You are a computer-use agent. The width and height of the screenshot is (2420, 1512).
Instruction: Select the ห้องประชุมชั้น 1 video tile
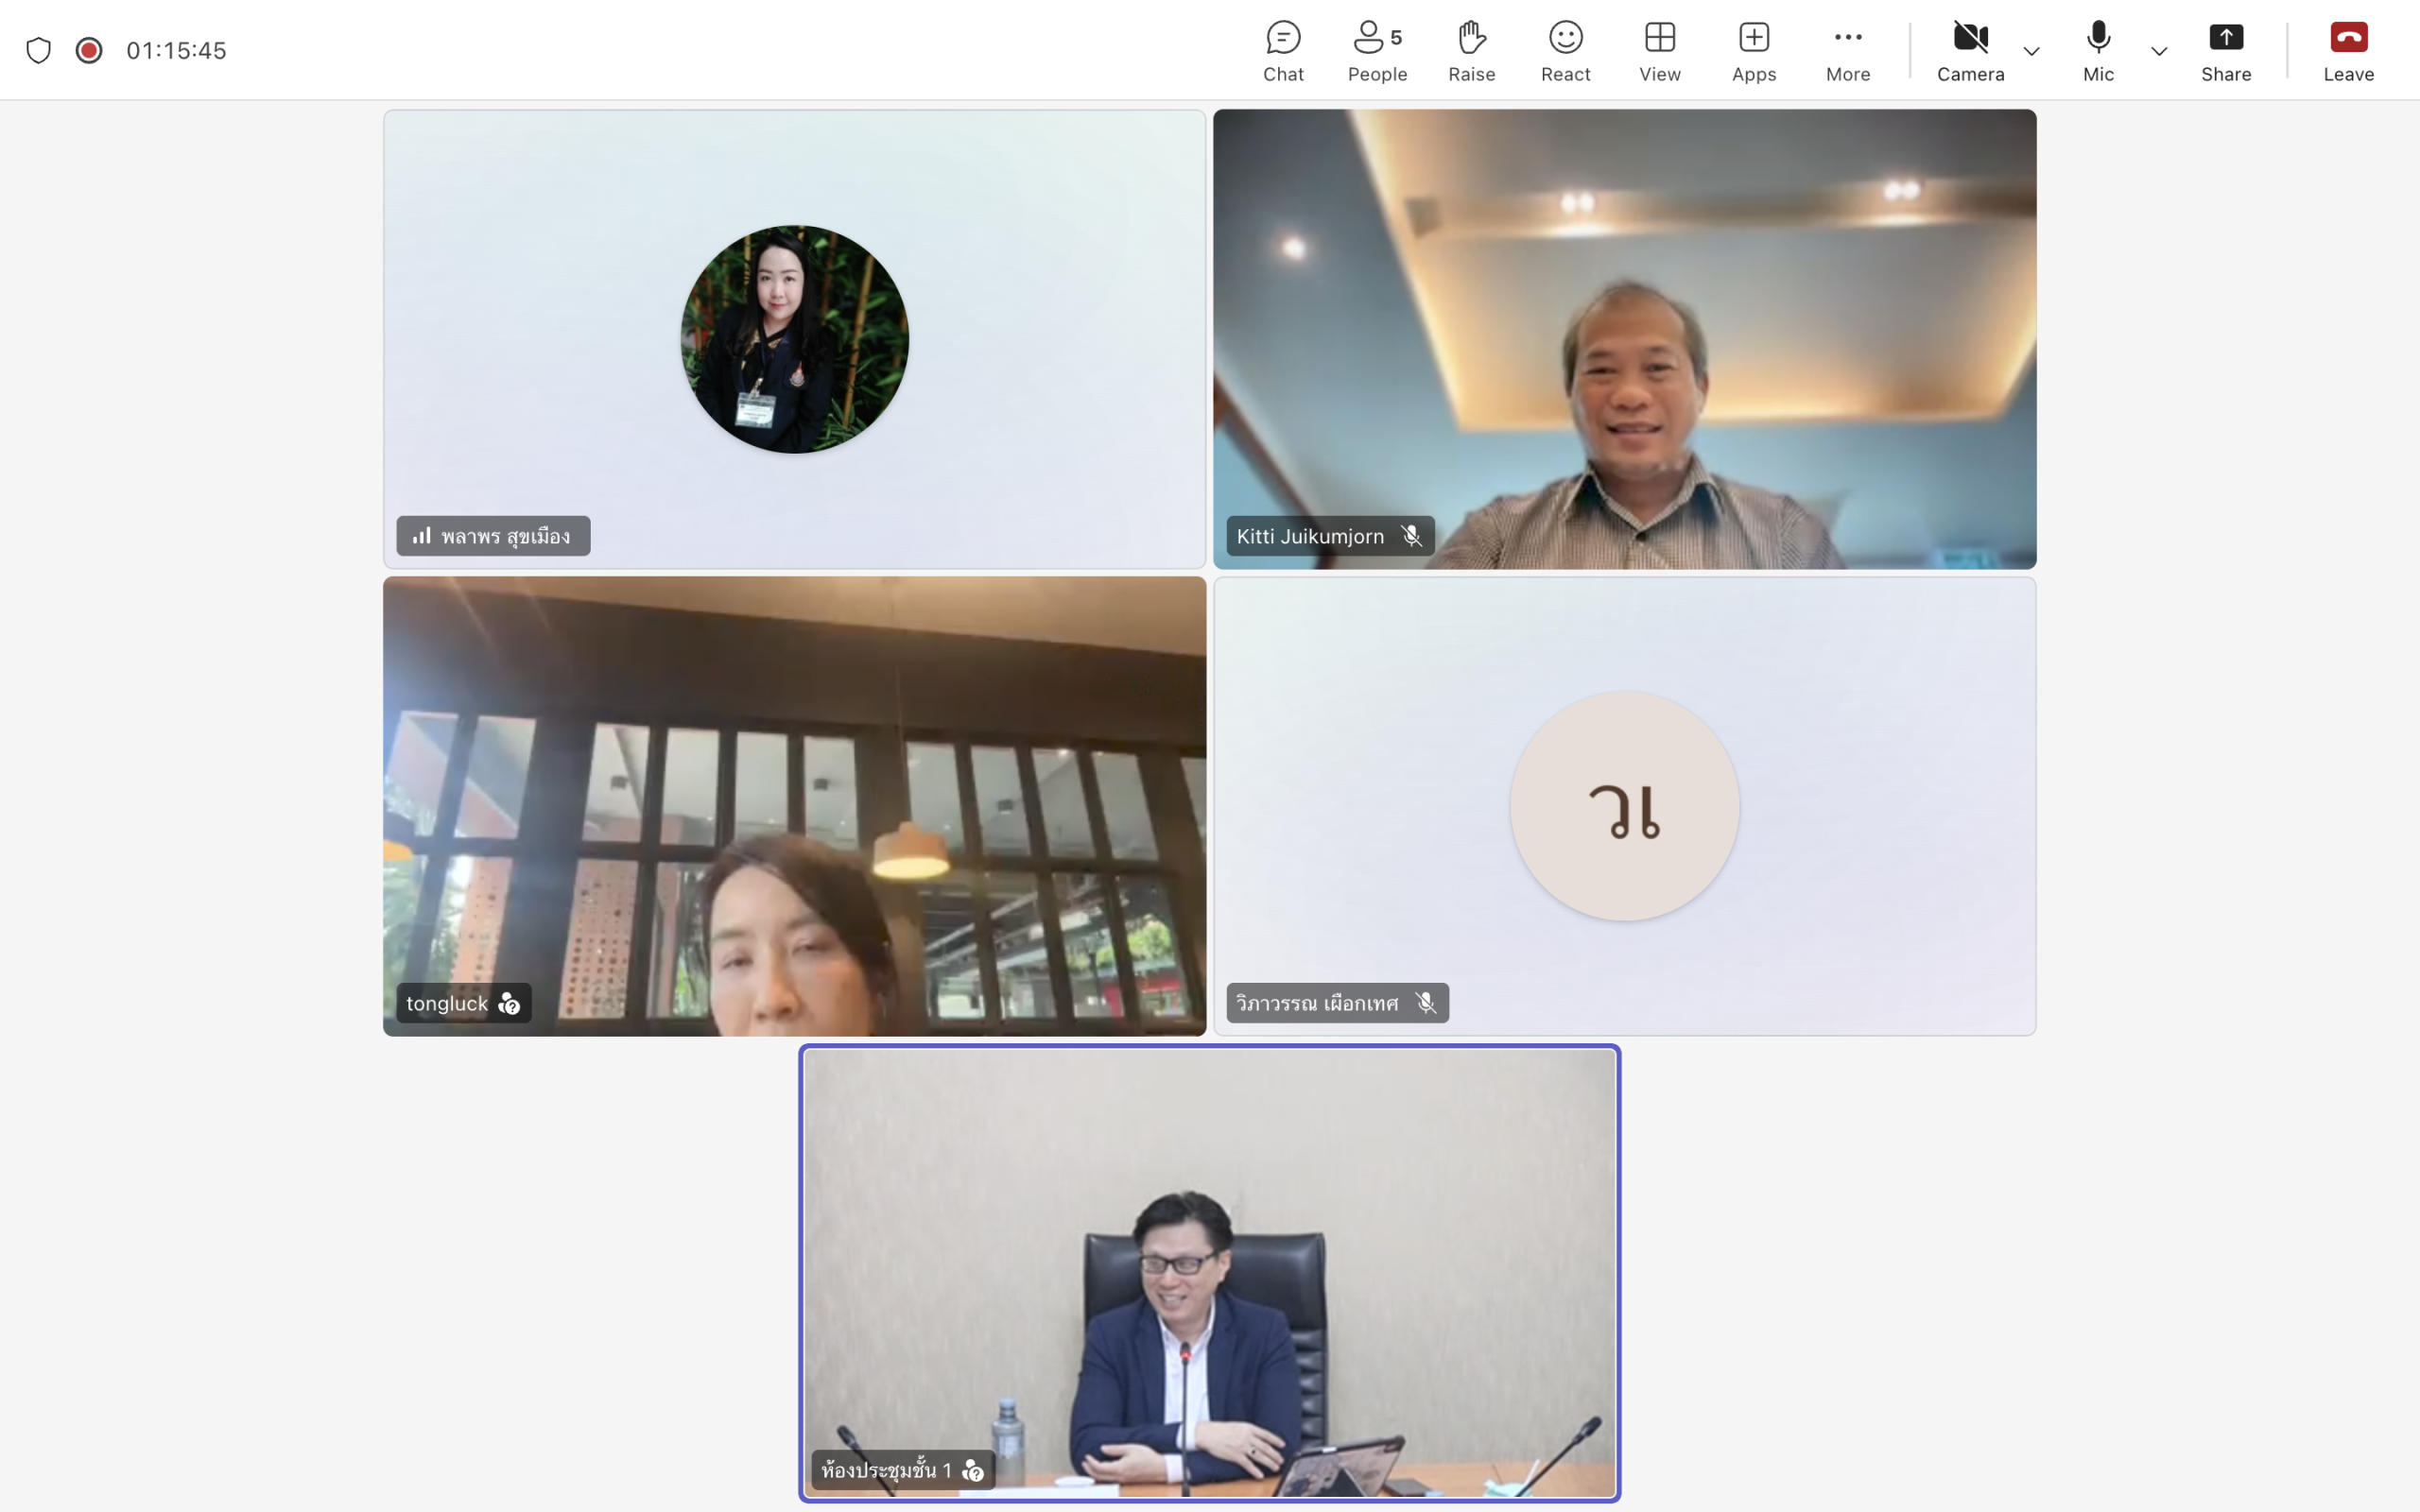point(1209,1273)
